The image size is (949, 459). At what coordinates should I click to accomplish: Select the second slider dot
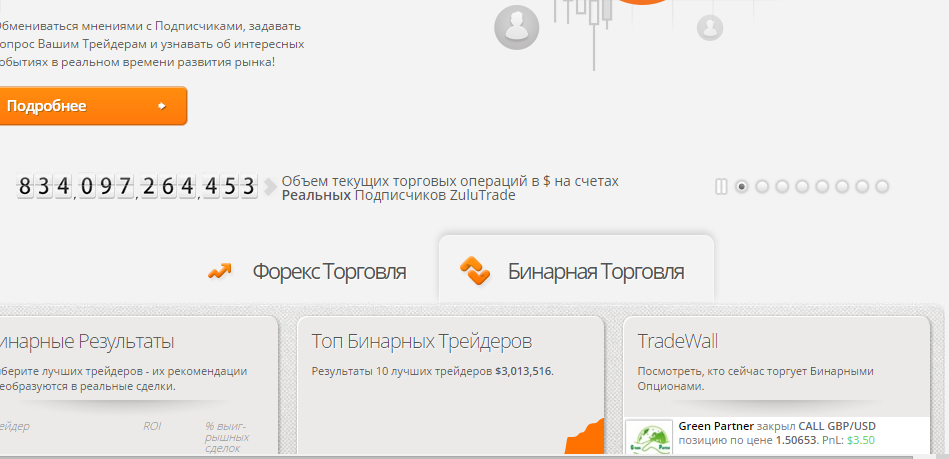(762, 187)
